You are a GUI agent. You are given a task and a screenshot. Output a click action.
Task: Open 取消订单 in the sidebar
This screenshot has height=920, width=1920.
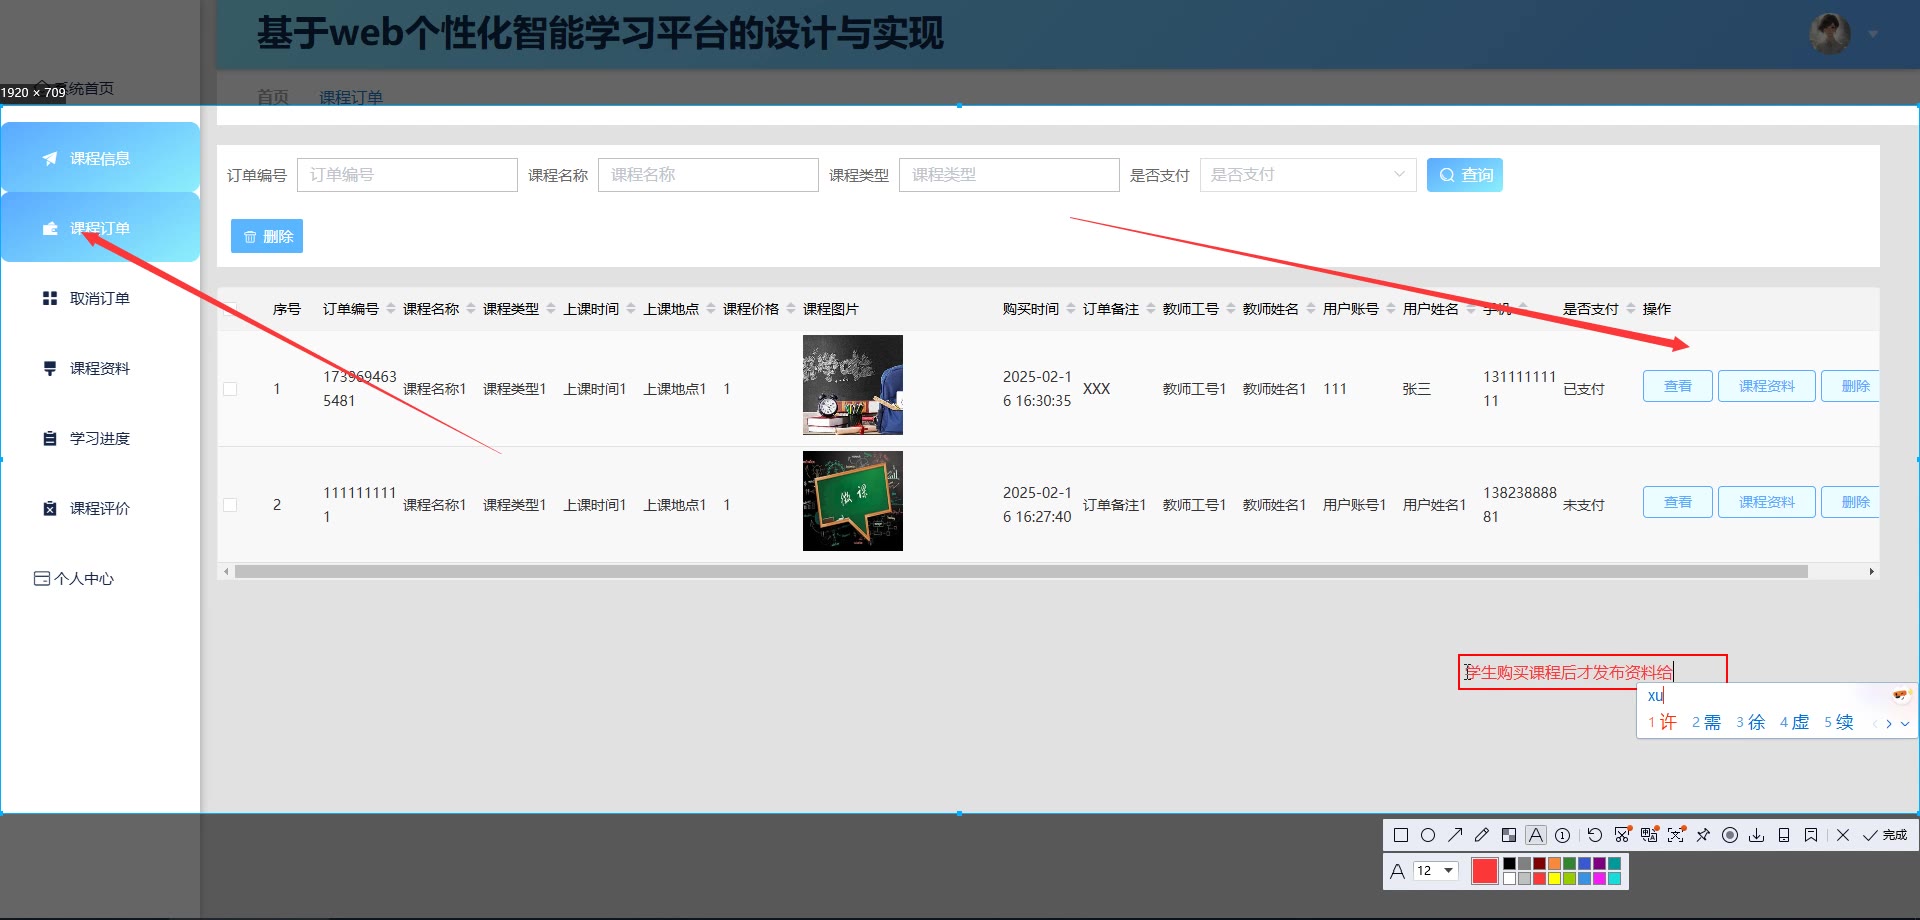click(x=99, y=299)
